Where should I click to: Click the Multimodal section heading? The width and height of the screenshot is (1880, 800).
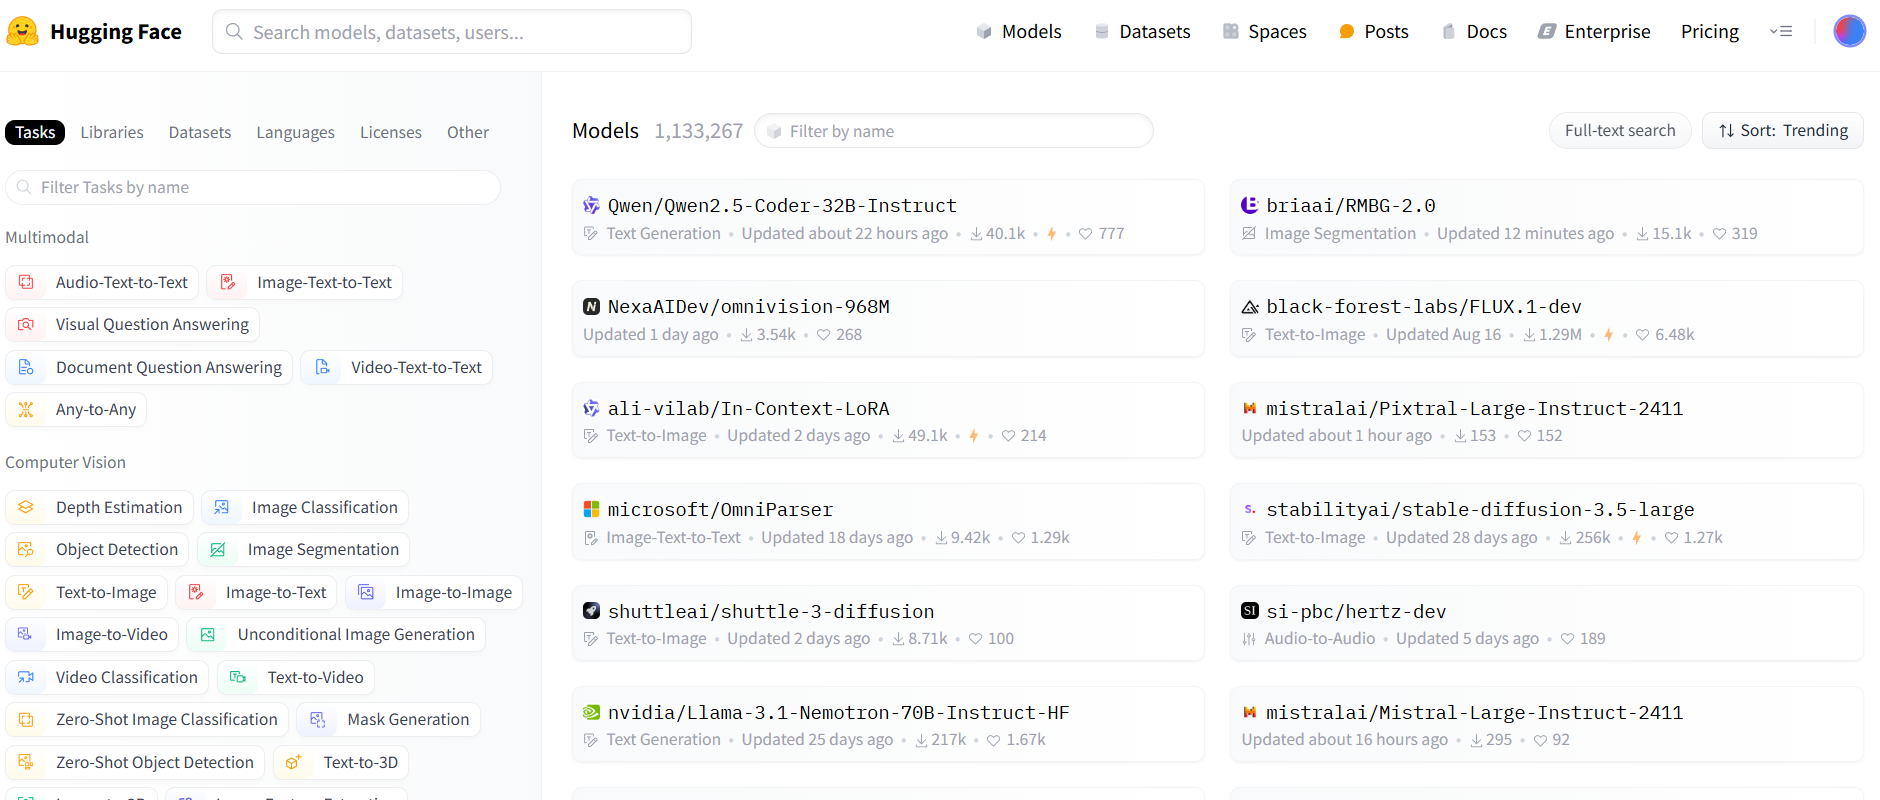point(47,237)
